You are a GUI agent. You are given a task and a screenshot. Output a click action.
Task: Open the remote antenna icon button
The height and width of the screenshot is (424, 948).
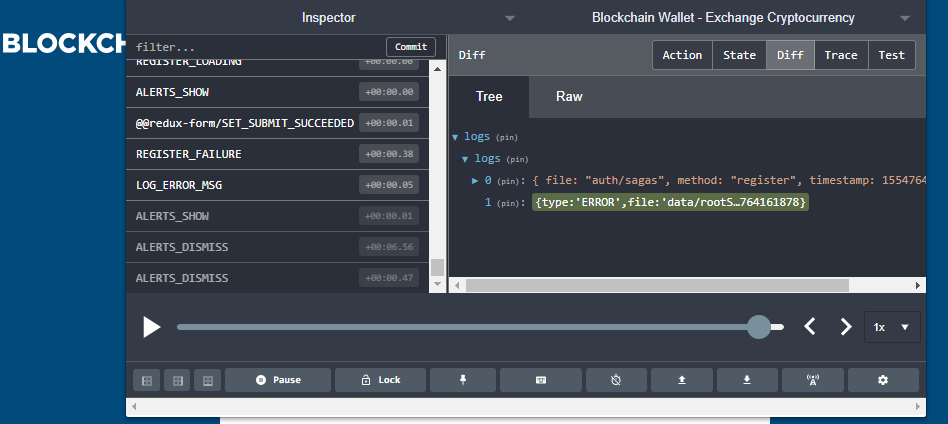tap(813, 380)
